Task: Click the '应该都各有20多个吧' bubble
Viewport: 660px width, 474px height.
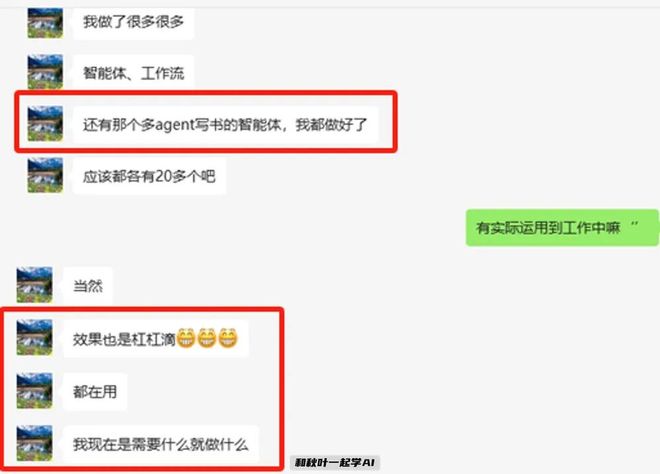Action: pyautogui.click(x=149, y=176)
